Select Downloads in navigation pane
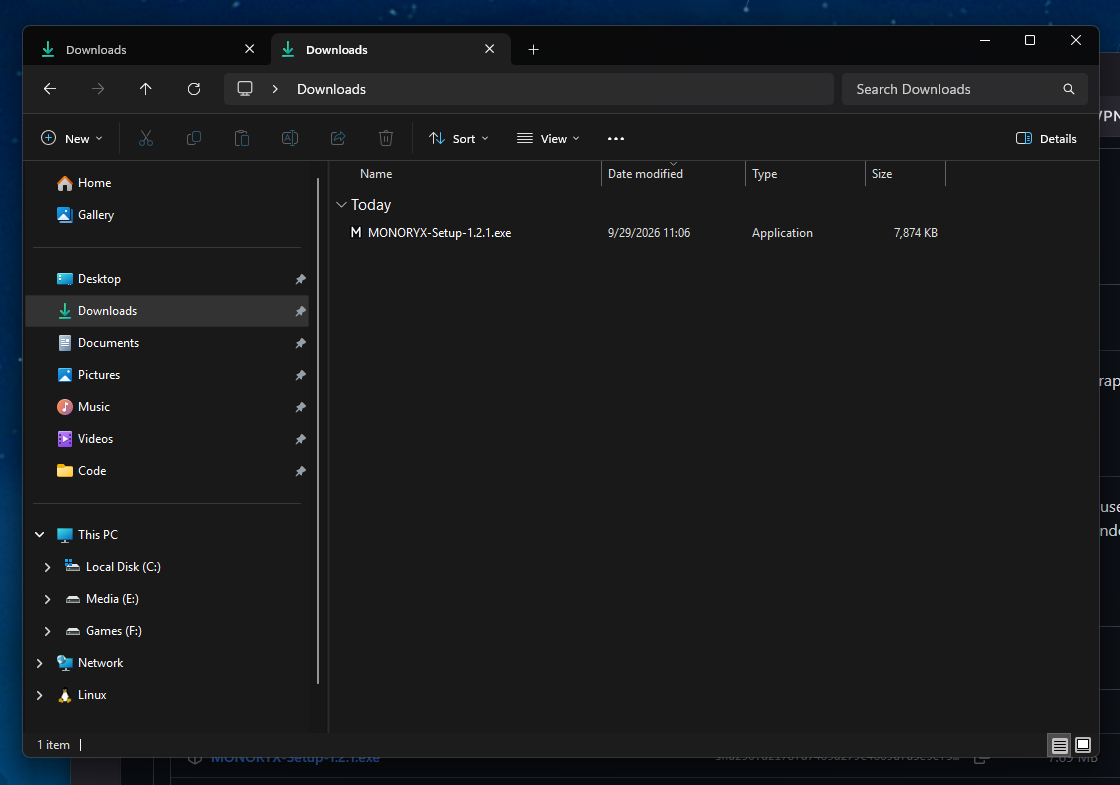This screenshot has width=1120, height=785. pos(167,311)
